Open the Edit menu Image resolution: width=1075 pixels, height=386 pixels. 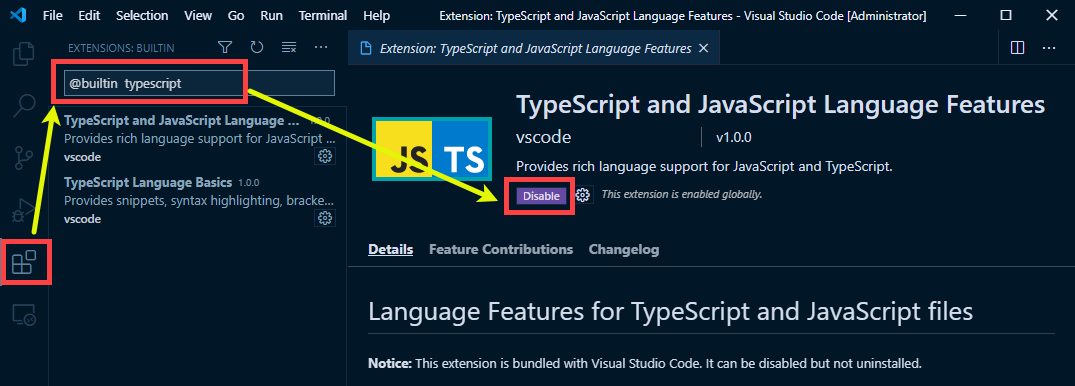tap(88, 15)
